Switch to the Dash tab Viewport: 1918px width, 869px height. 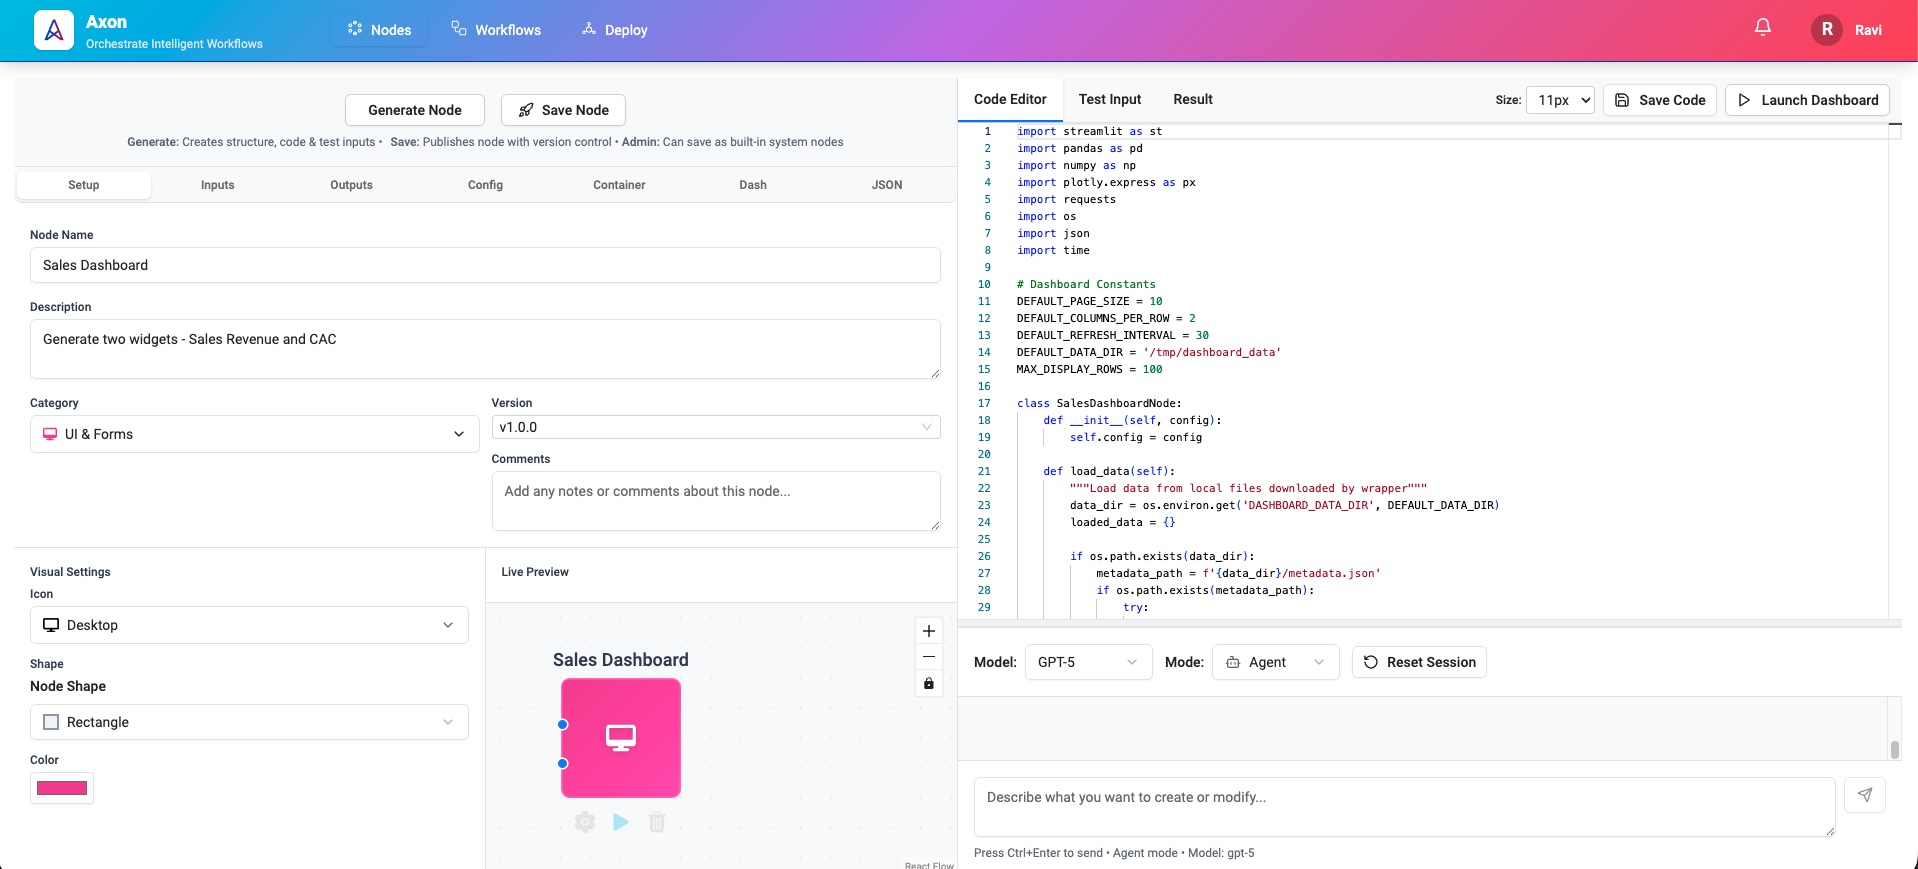point(753,185)
